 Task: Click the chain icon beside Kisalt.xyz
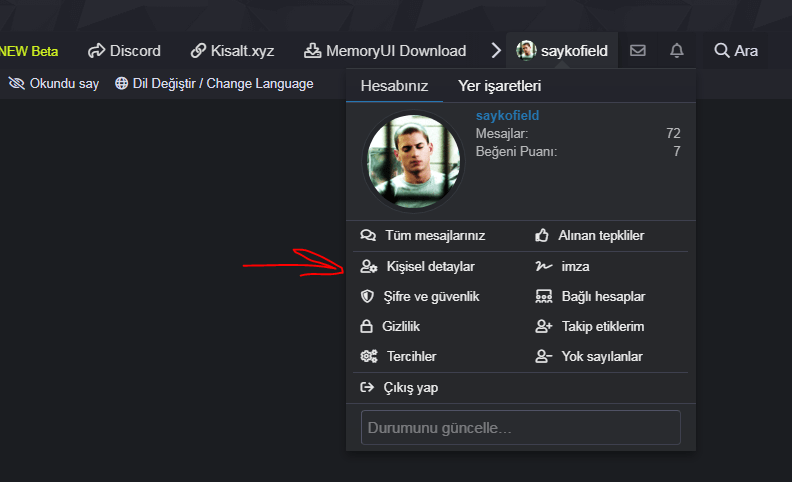pyautogui.click(x=198, y=51)
